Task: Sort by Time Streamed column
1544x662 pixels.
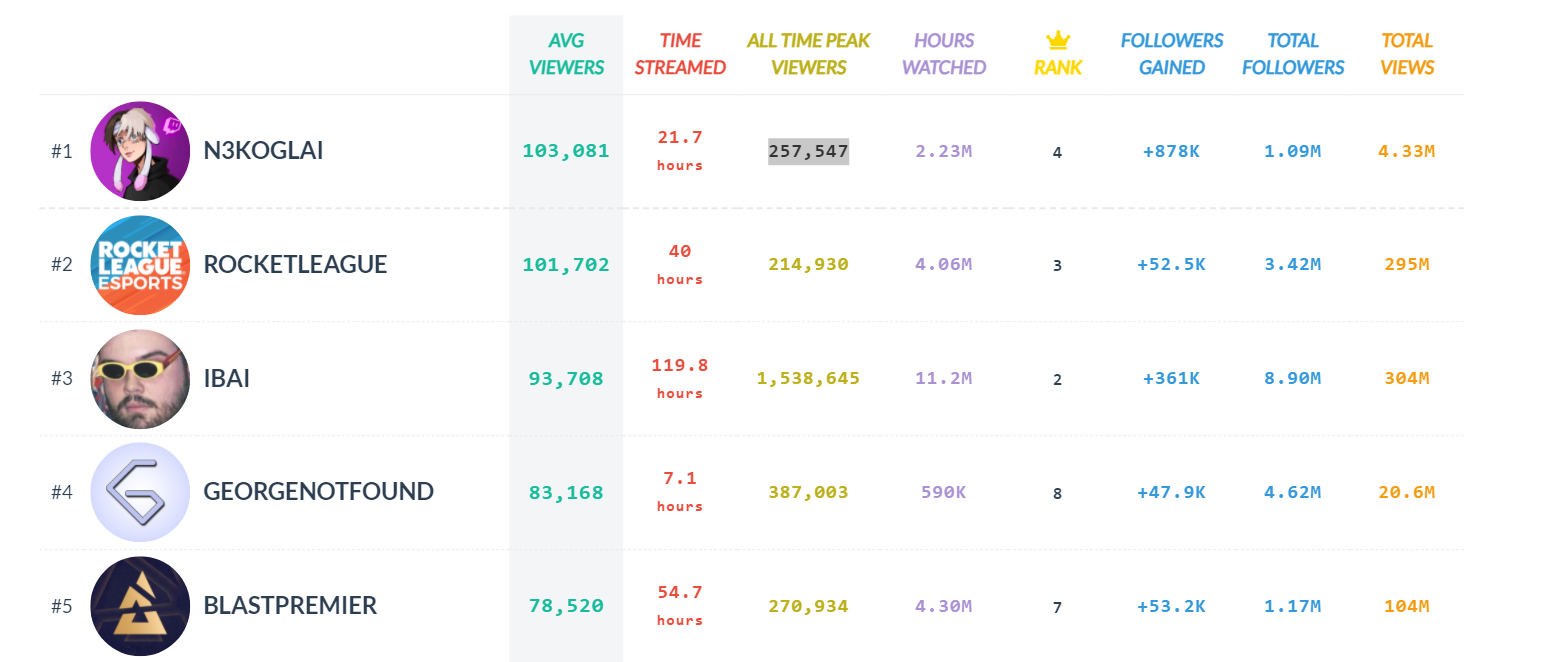Action: pos(680,54)
